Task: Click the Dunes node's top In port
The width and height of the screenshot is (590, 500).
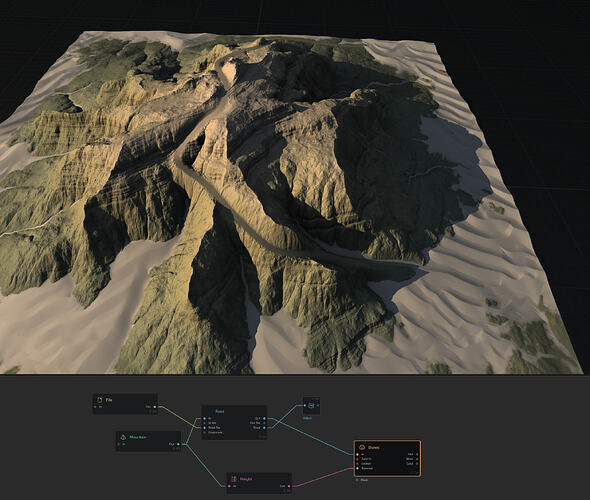Action: click(357, 454)
